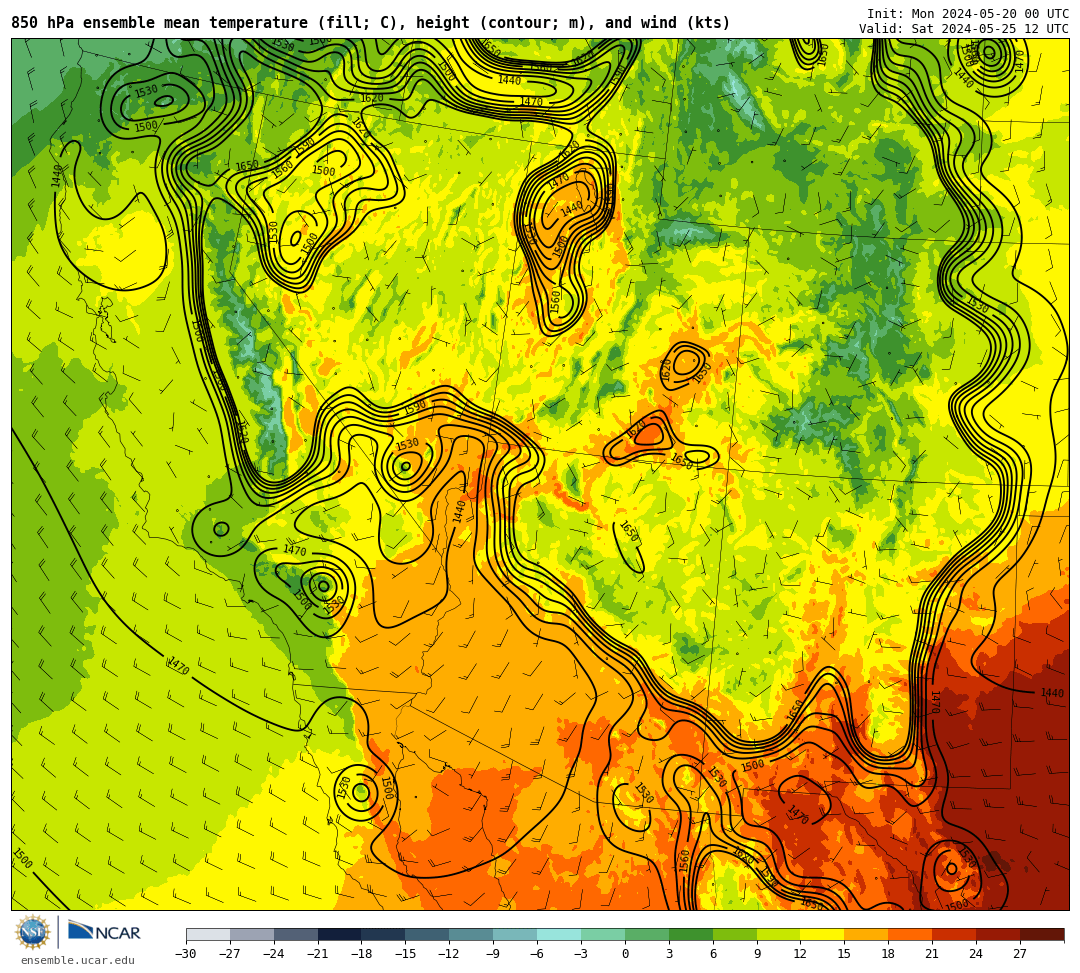Select the 850 hPa ensemble mean plot title
Image resolution: width=1080 pixels, height=973 pixels.
(371, 23)
